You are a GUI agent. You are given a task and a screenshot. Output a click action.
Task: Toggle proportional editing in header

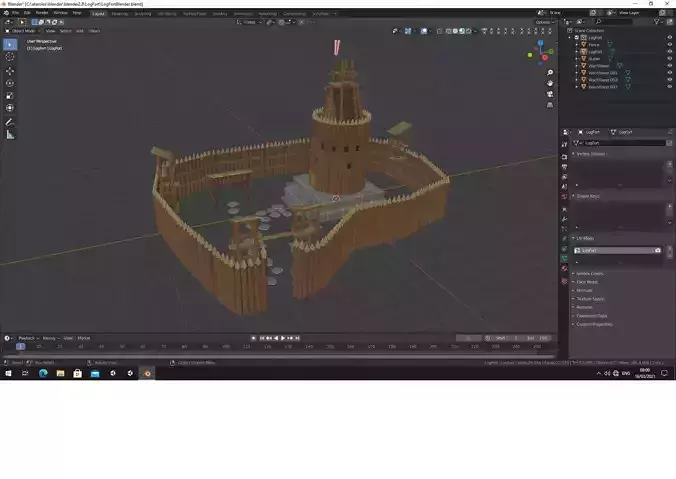tap(301, 22)
